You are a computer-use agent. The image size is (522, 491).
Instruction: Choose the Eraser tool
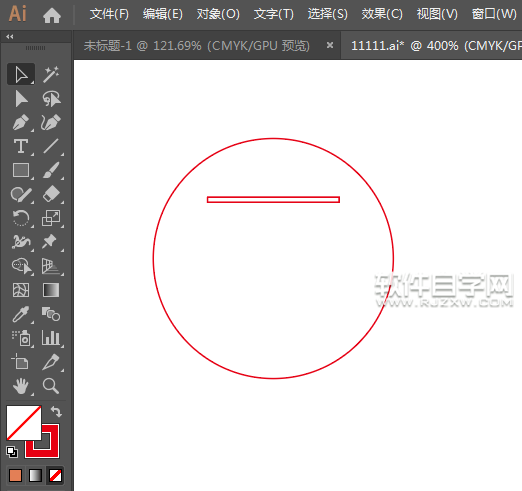point(51,194)
